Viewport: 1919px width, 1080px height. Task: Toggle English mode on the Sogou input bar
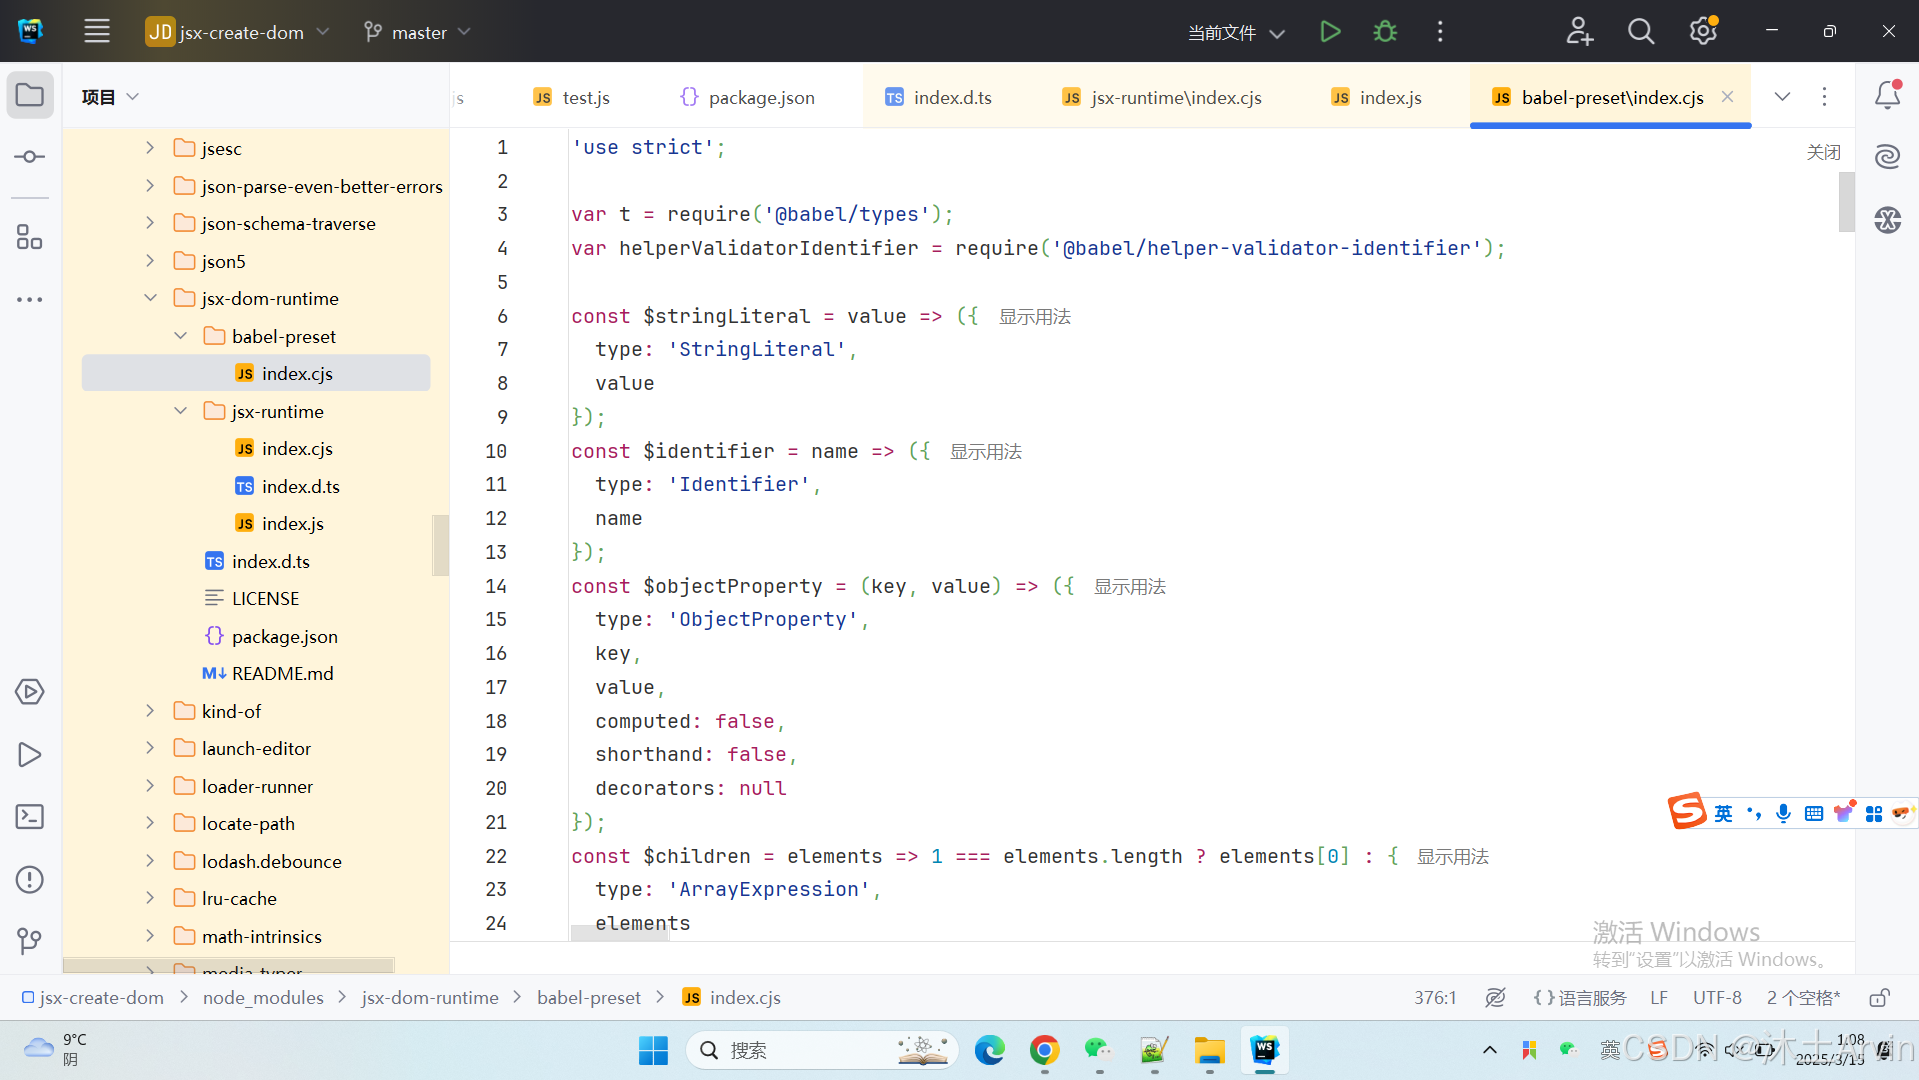1723,813
